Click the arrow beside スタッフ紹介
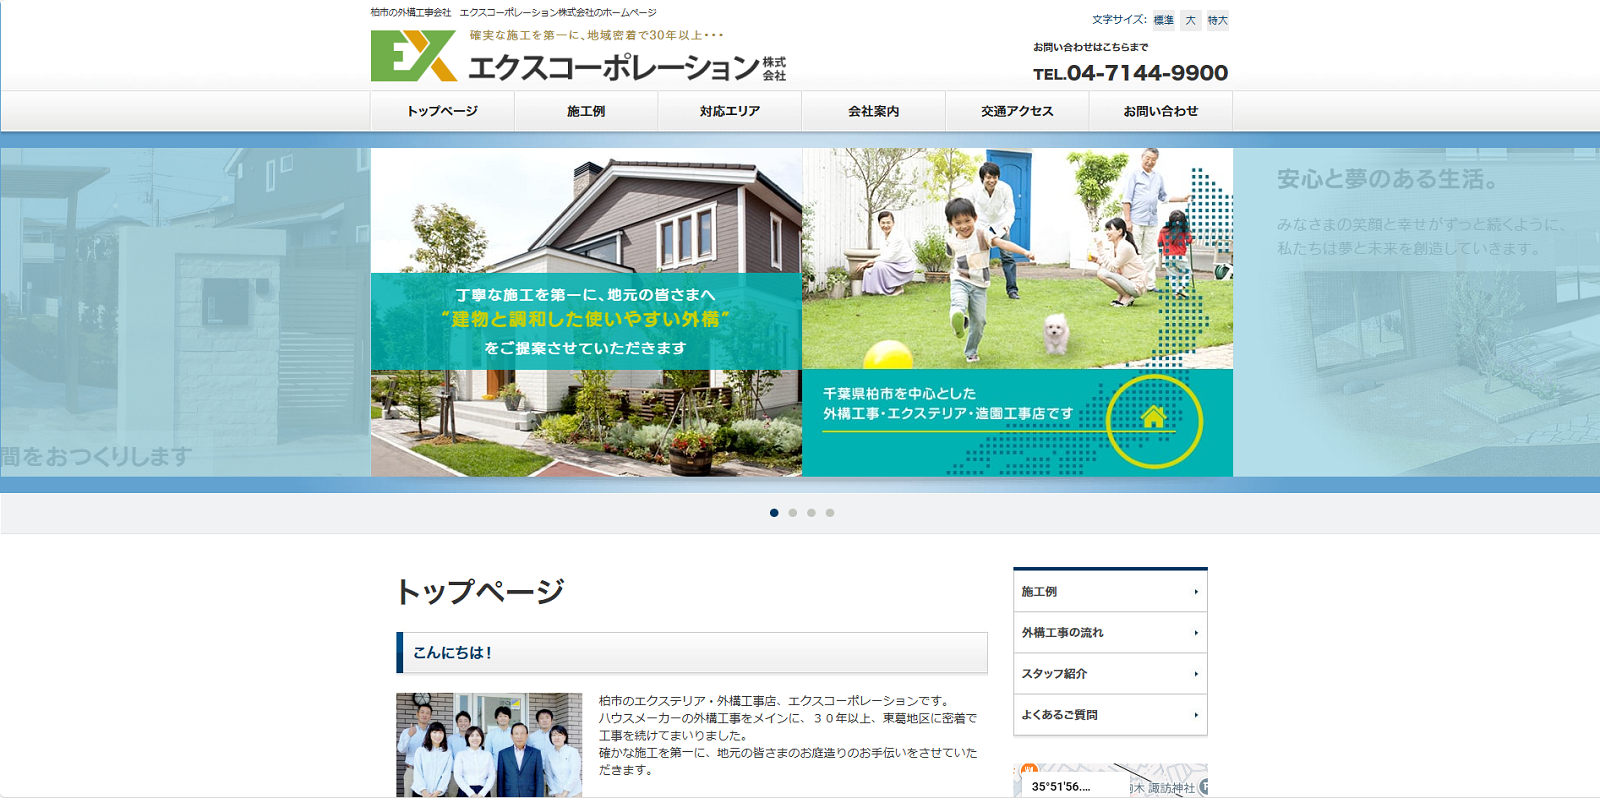The width and height of the screenshot is (1600, 798). pos(1196,674)
